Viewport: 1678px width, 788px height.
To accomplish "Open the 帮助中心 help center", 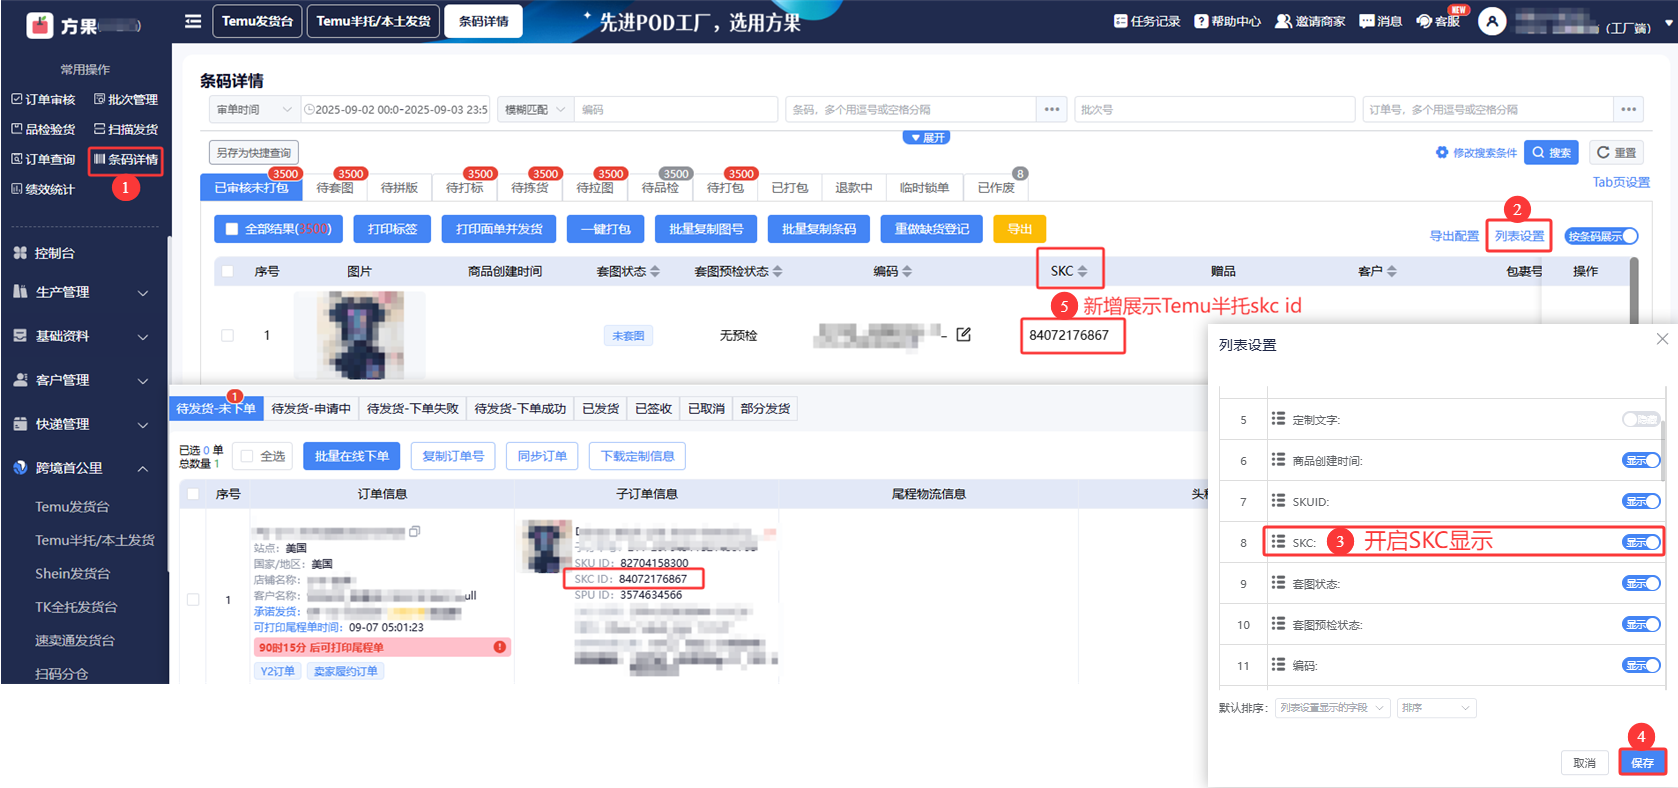I will click(1227, 21).
